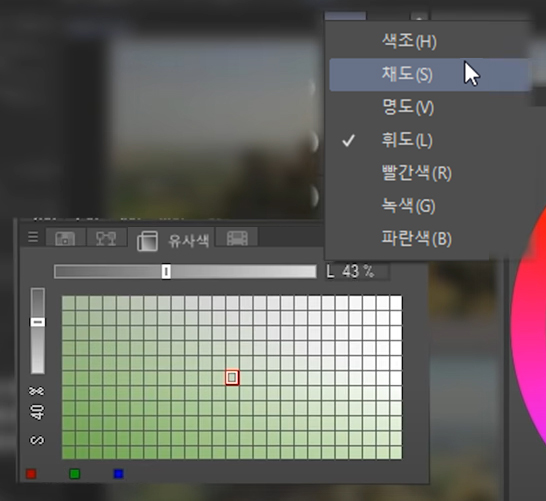Pick the red square swatch at bottom
The image size is (546, 501).
(x=31, y=473)
